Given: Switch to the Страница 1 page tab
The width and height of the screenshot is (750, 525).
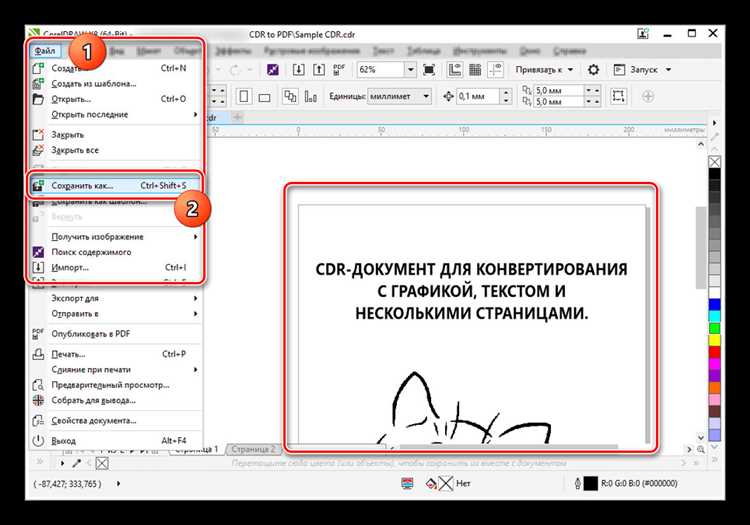Looking at the screenshot, I should [196, 449].
